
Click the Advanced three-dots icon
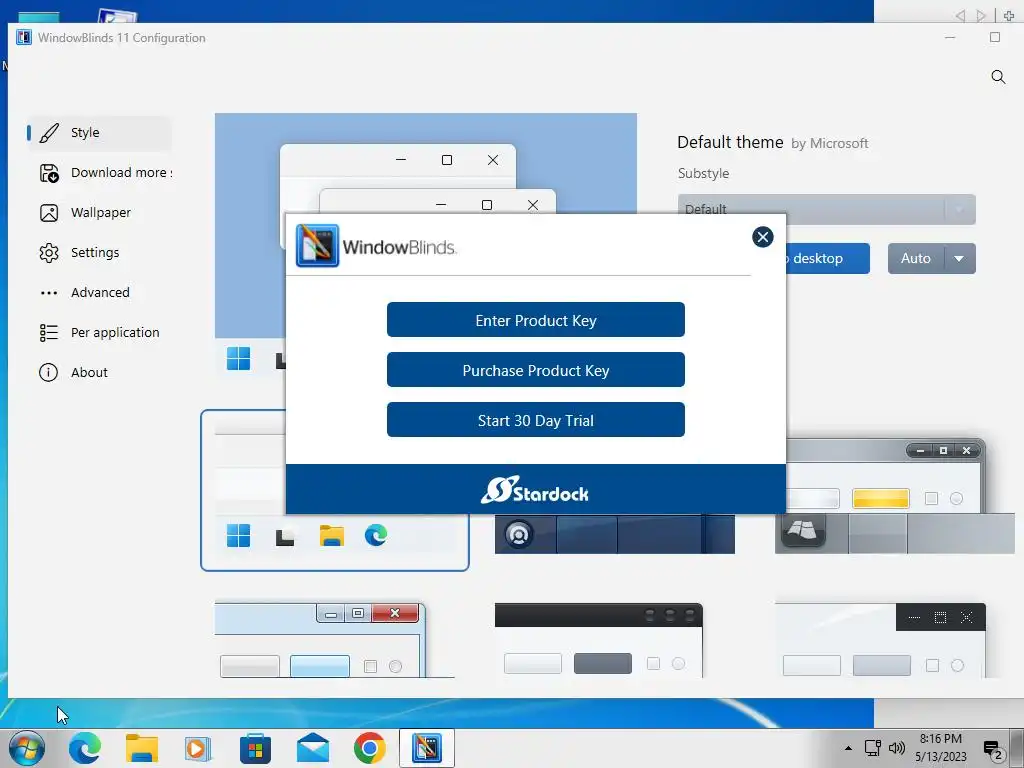pos(49,293)
